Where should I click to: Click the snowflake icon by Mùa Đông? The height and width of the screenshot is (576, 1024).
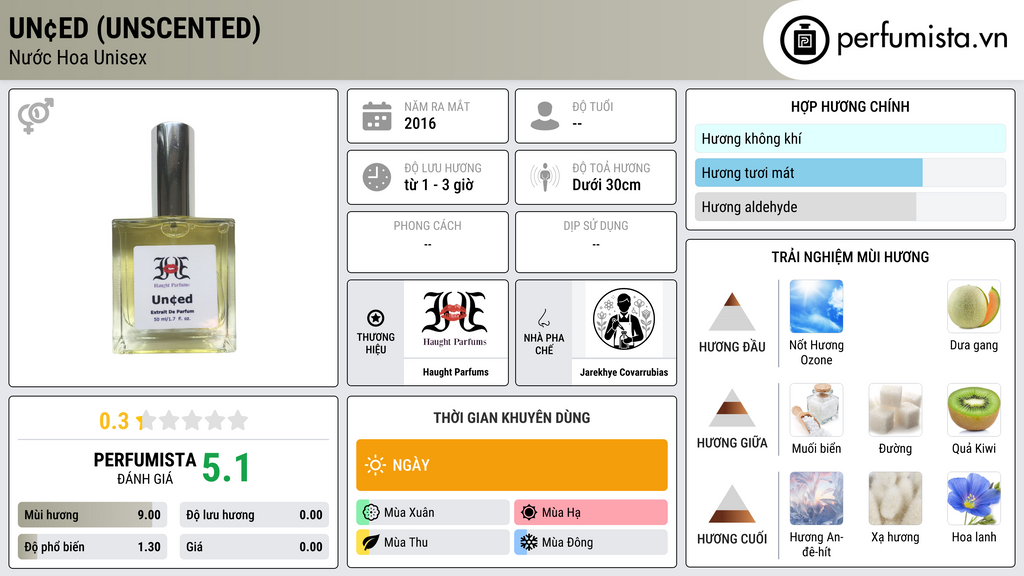click(x=529, y=542)
